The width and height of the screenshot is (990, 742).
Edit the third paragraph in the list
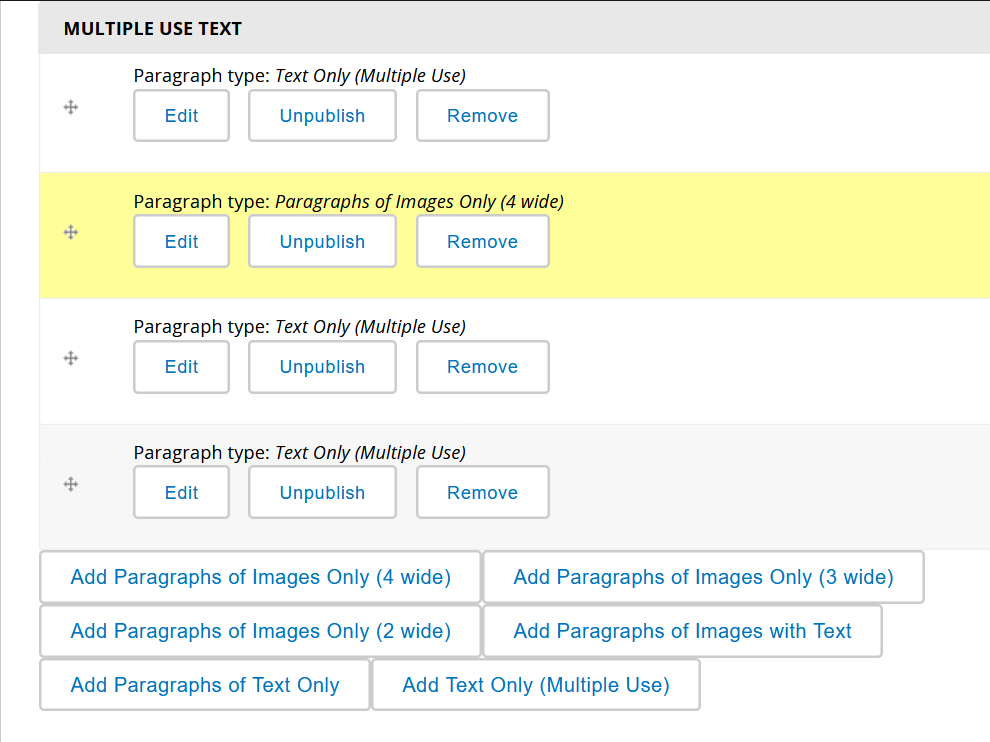click(x=181, y=367)
